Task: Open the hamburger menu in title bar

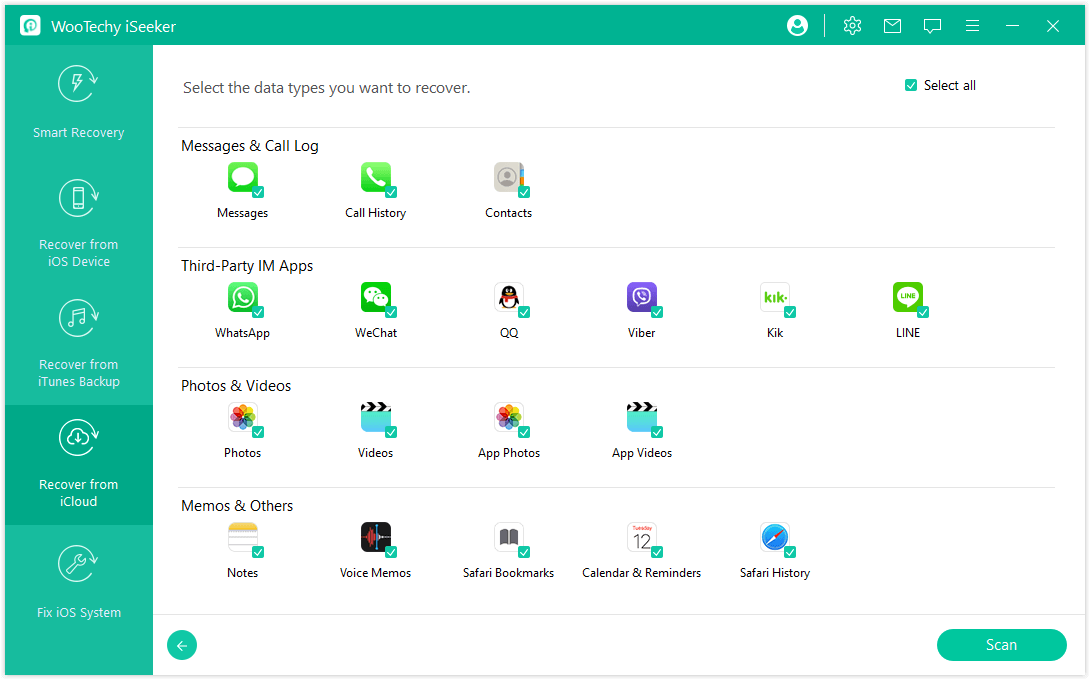Action: 972,26
